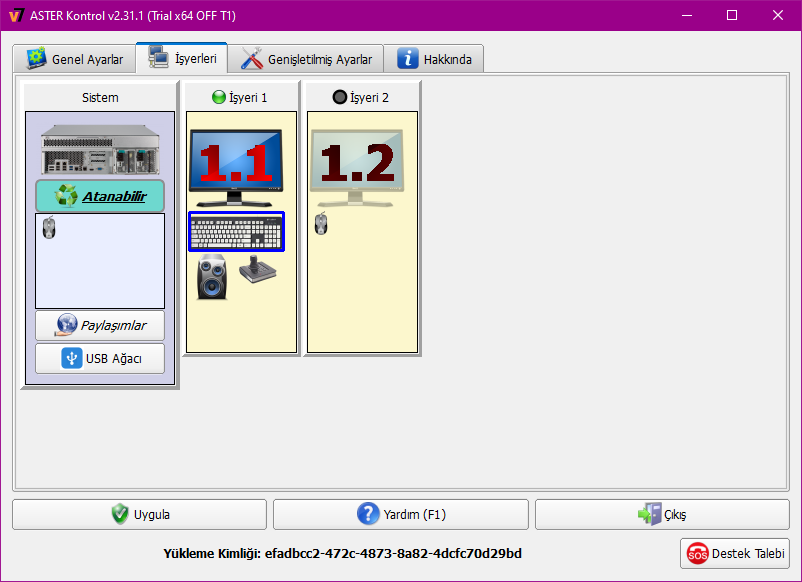Click the İşyeri 2 header label
The height and width of the screenshot is (582, 802).
pos(369,97)
